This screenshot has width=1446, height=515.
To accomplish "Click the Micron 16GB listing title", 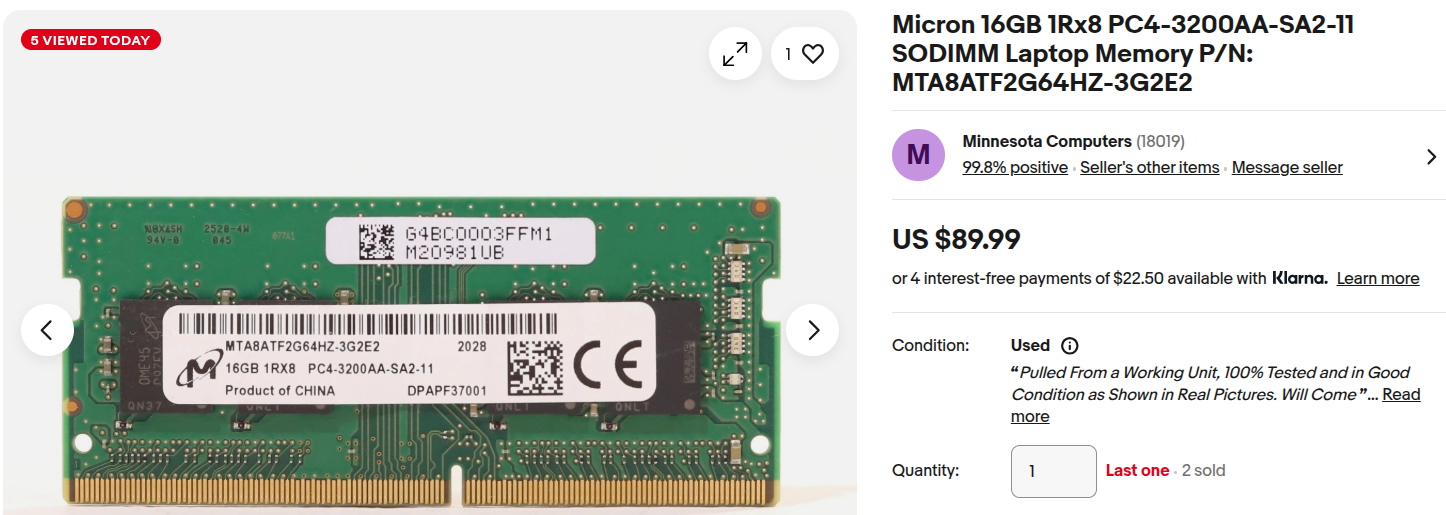I will 1122,53.
